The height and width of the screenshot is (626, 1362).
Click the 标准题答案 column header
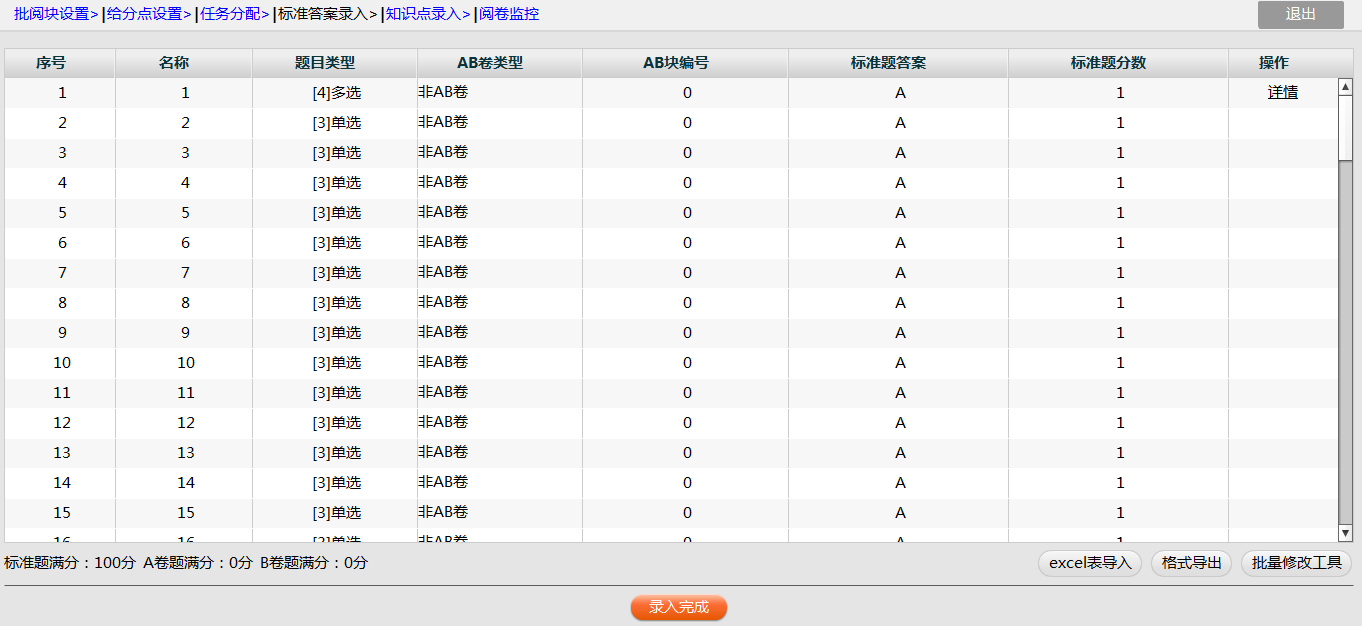(888, 63)
